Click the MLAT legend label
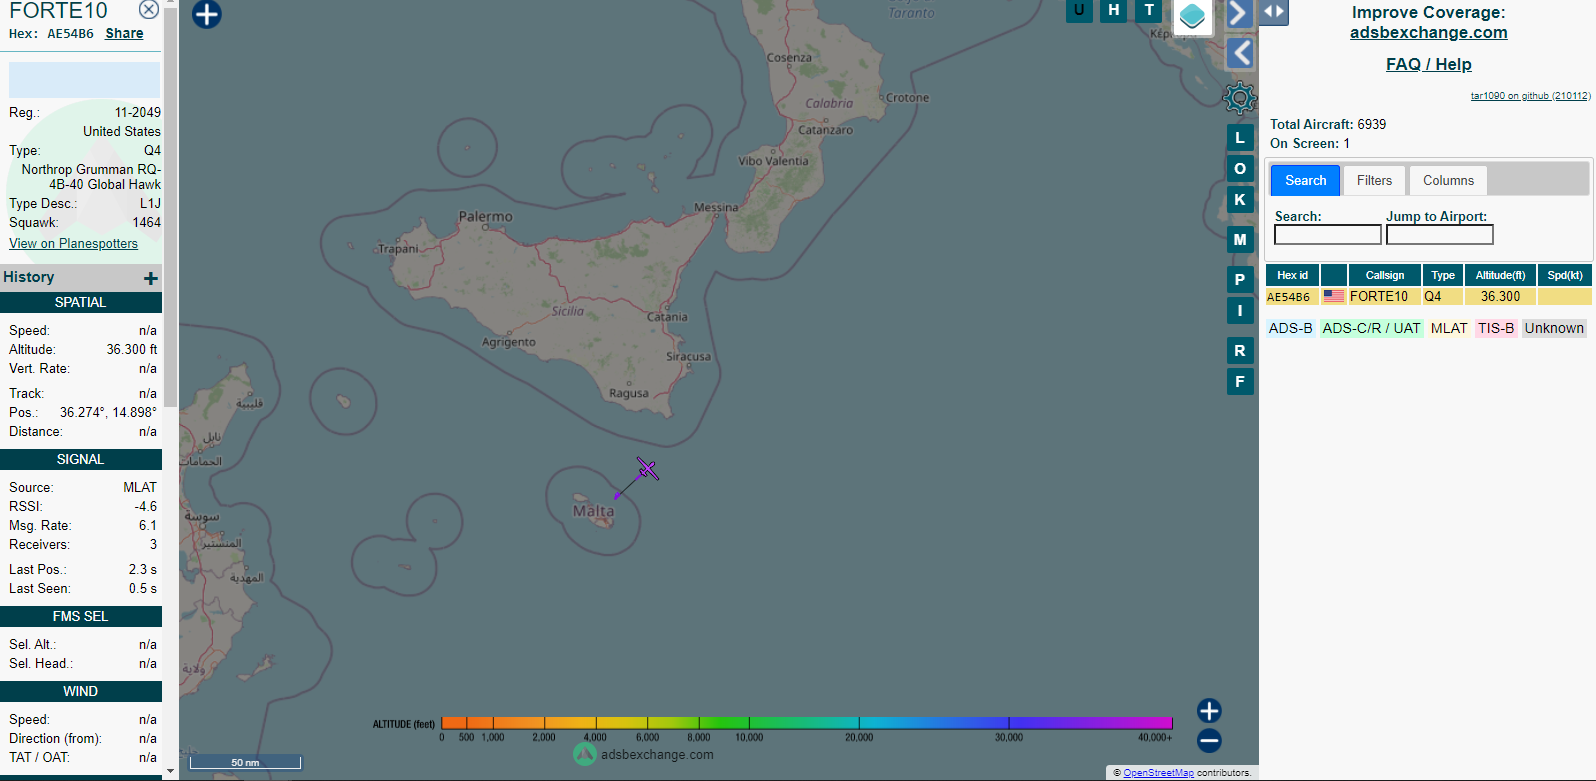This screenshot has height=781, width=1596. (1449, 328)
